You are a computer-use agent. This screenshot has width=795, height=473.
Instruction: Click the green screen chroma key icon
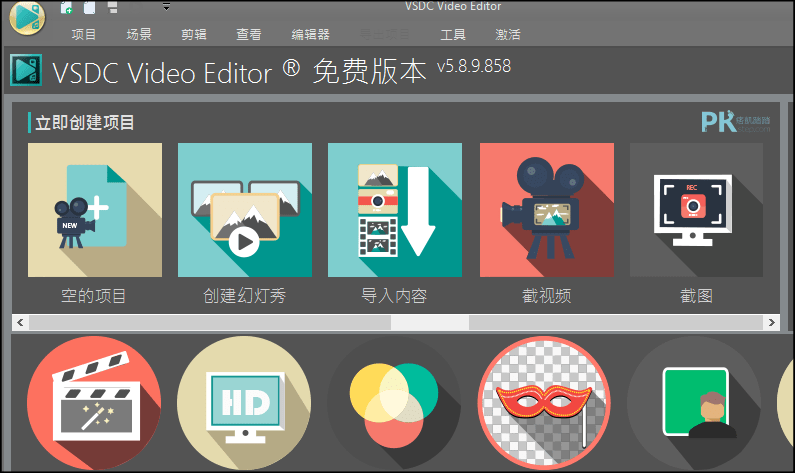click(x=694, y=403)
